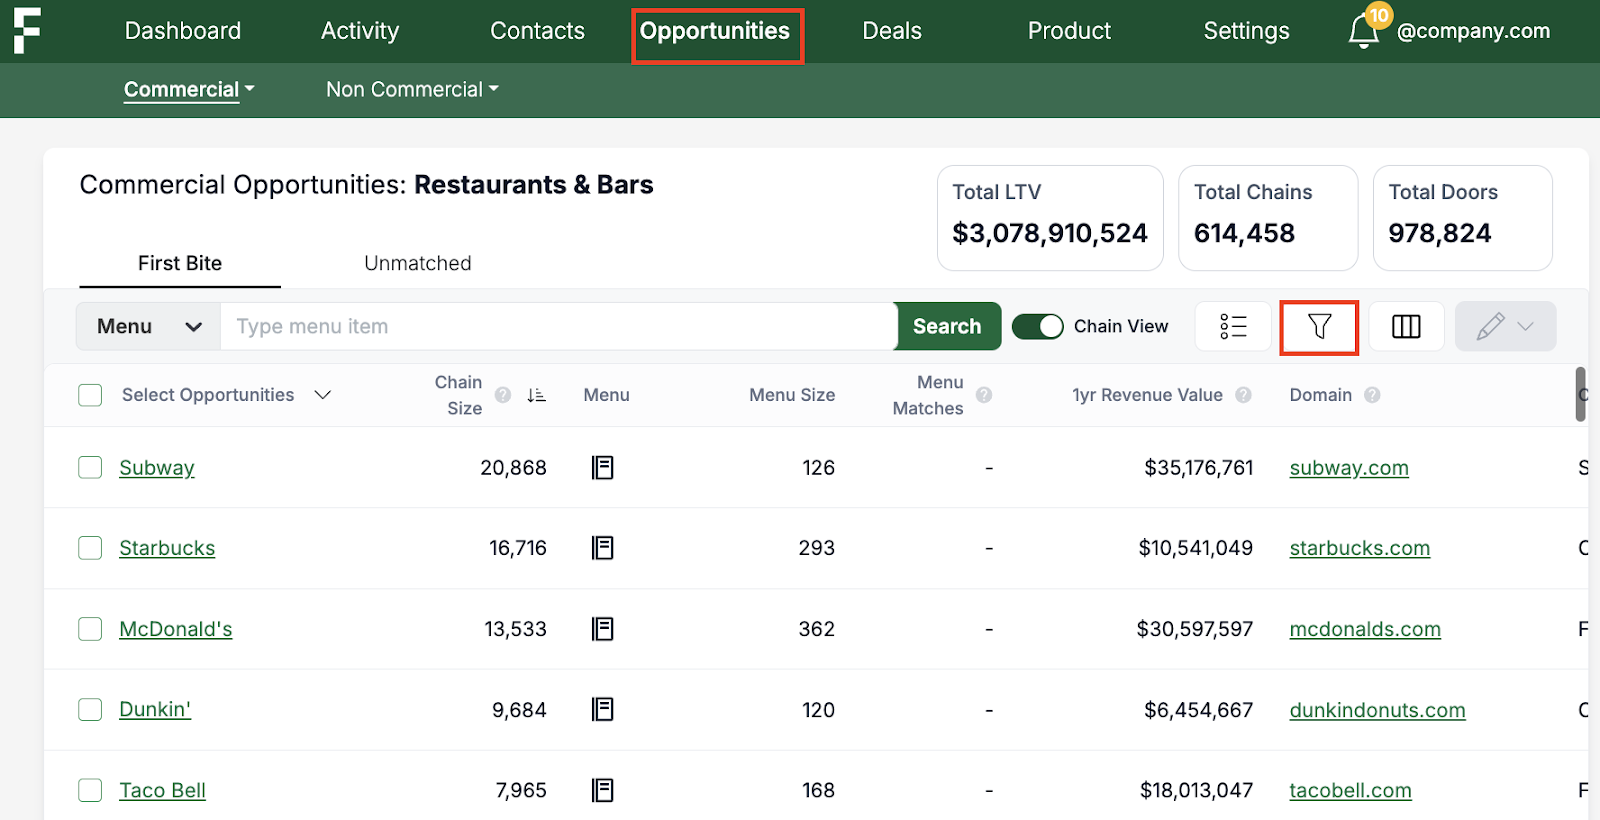This screenshot has height=820, width=1600.
Task: Open the Subway chain link
Action: [157, 468]
